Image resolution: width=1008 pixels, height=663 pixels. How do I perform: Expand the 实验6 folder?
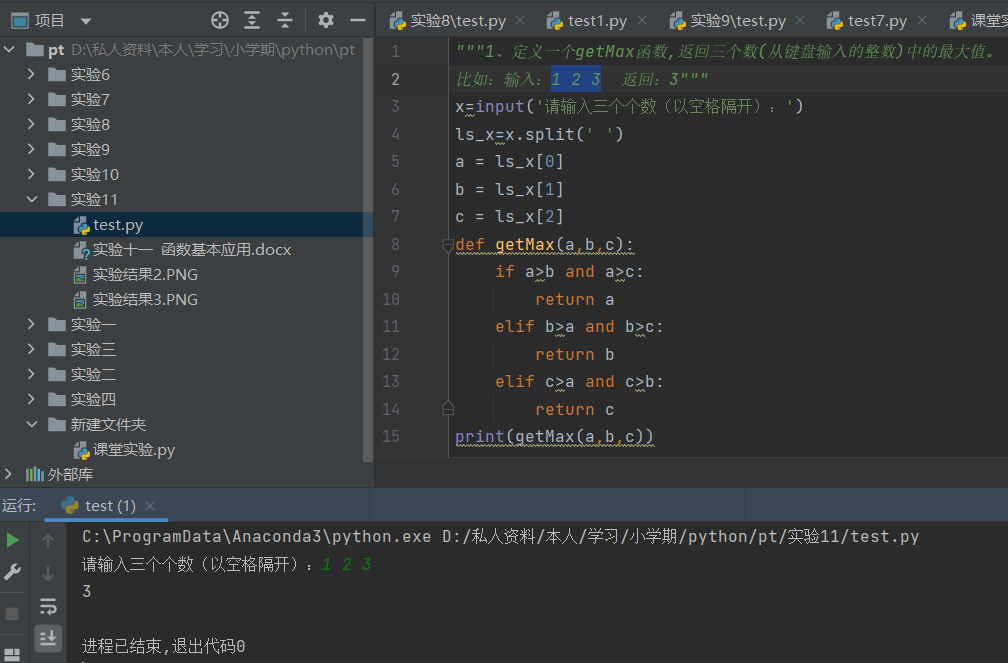coord(31,75)
